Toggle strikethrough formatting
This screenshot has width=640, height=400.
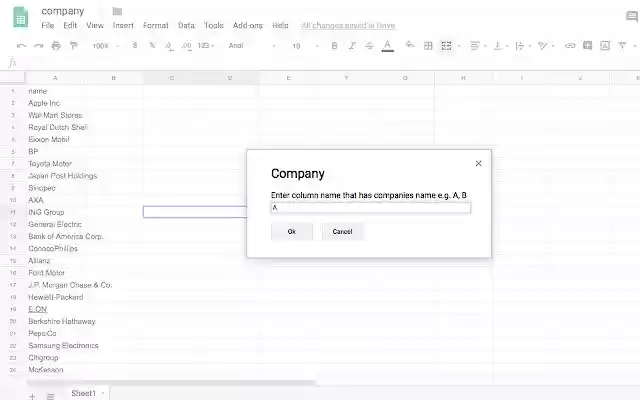[x=369, y=46]
